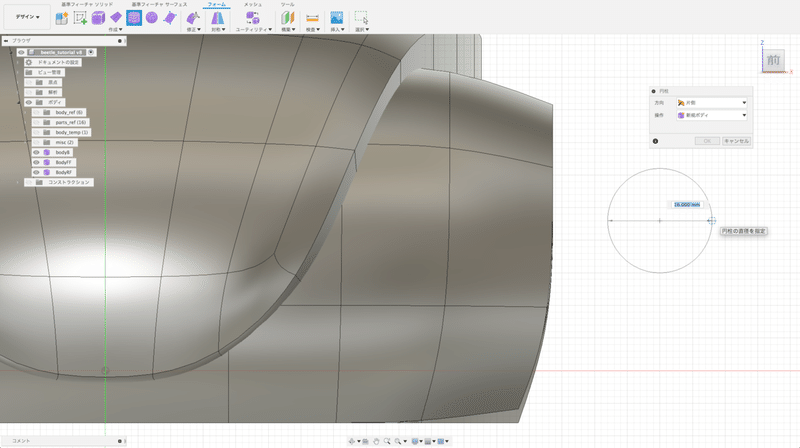Open the 操作 operation dropdown
Viewport: 800px width, 448px height.
pos(713,115)
